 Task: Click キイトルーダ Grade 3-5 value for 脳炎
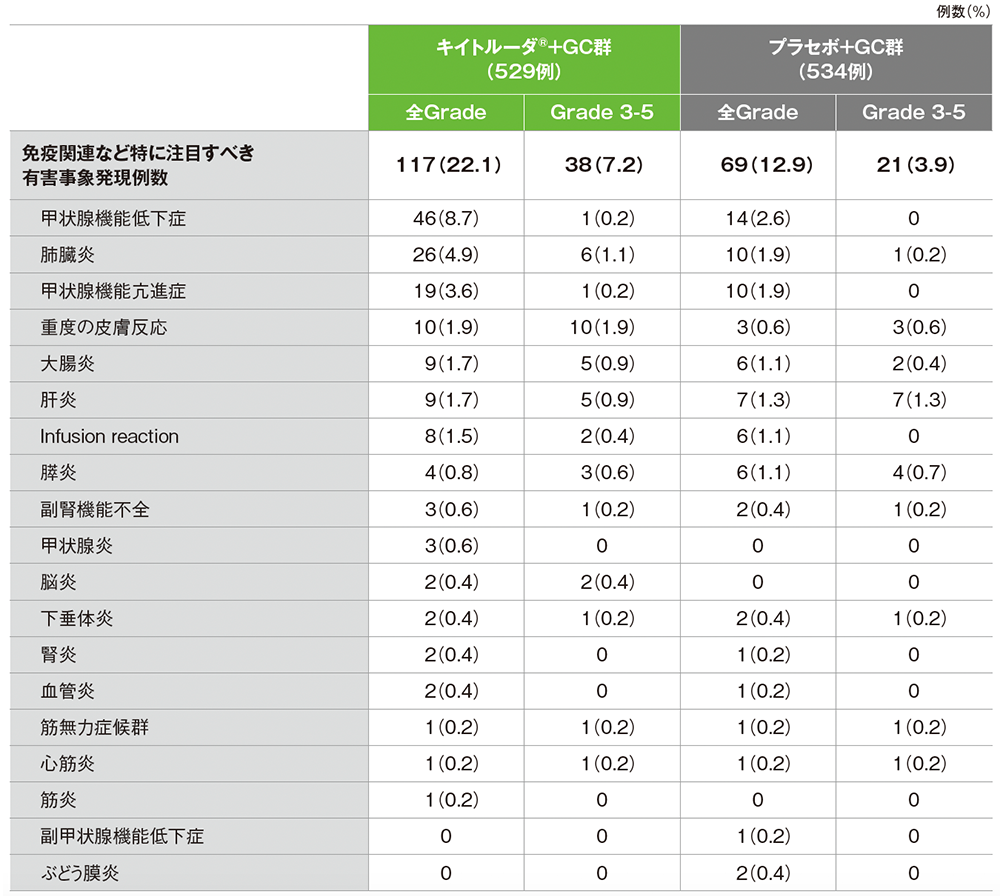(608, 582)
